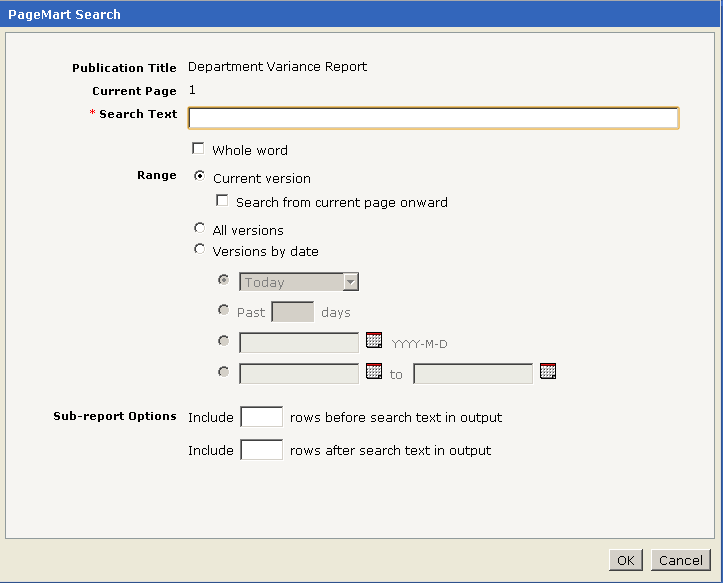Click the Past days number field
This screenshot has height=583, width=723.
(x=293, y=312)
